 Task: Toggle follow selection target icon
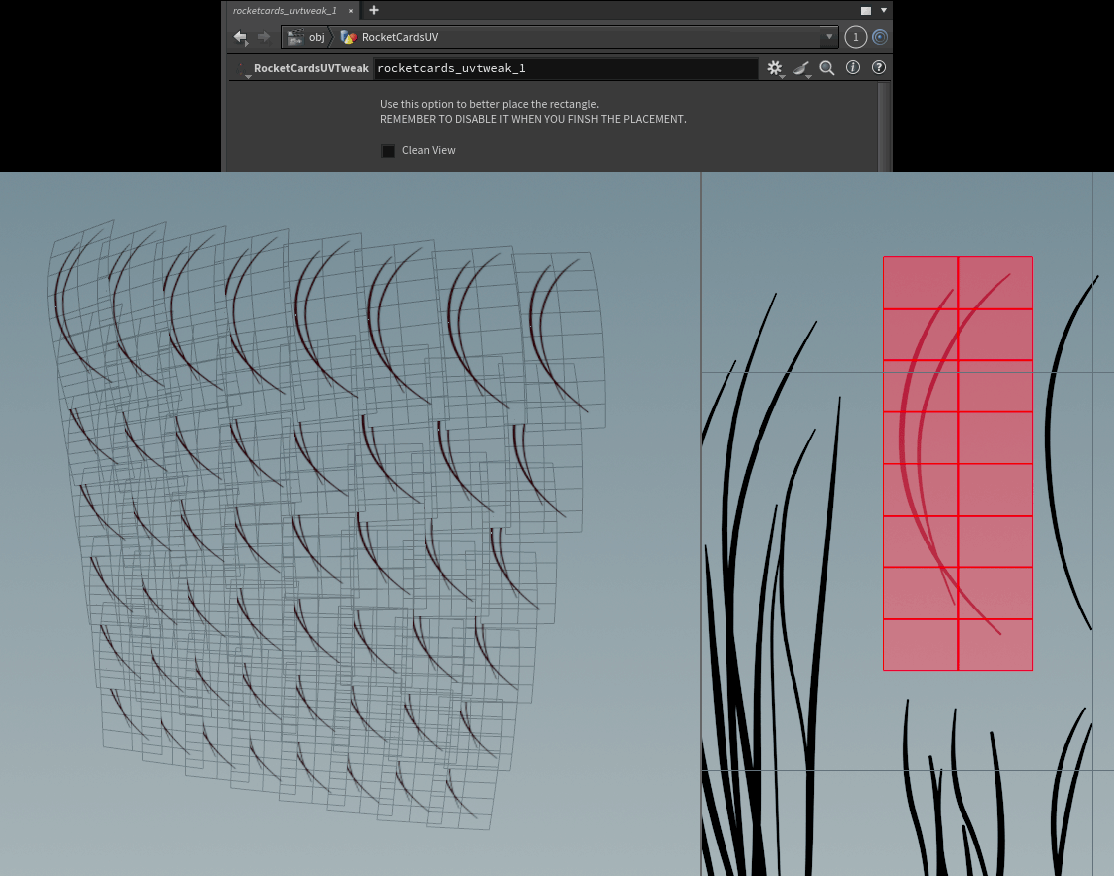pyautogui.click(x=880, y=37)
